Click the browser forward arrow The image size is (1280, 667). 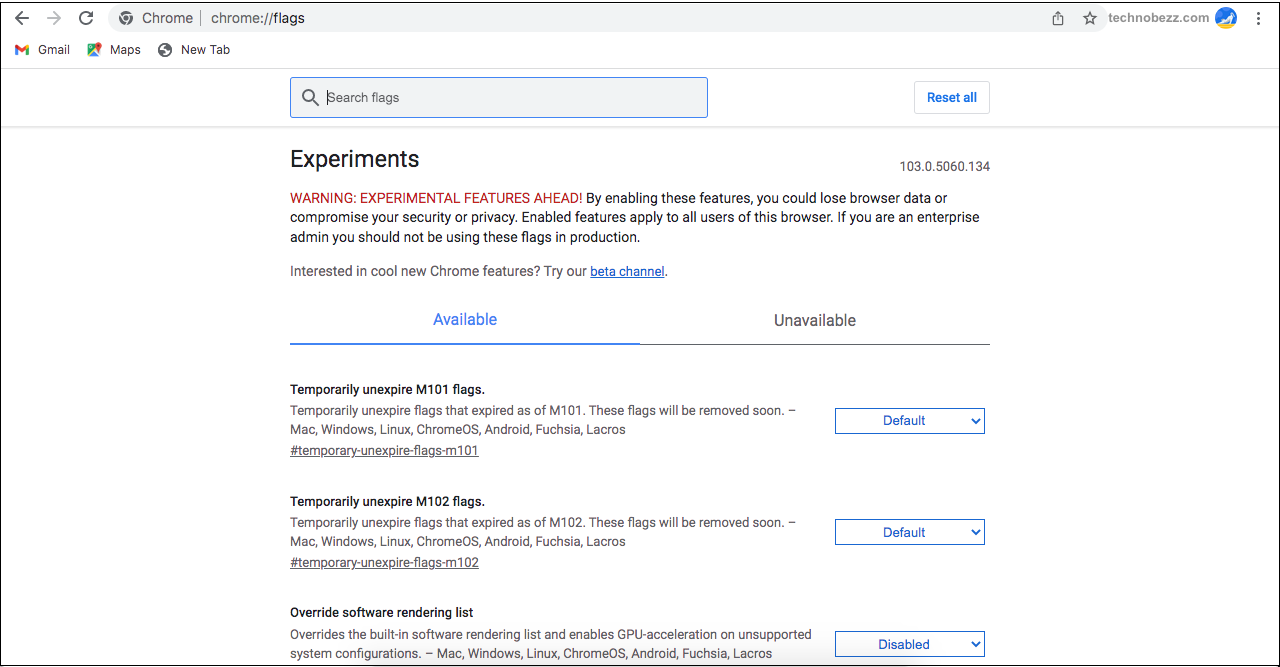pos(54,18)
